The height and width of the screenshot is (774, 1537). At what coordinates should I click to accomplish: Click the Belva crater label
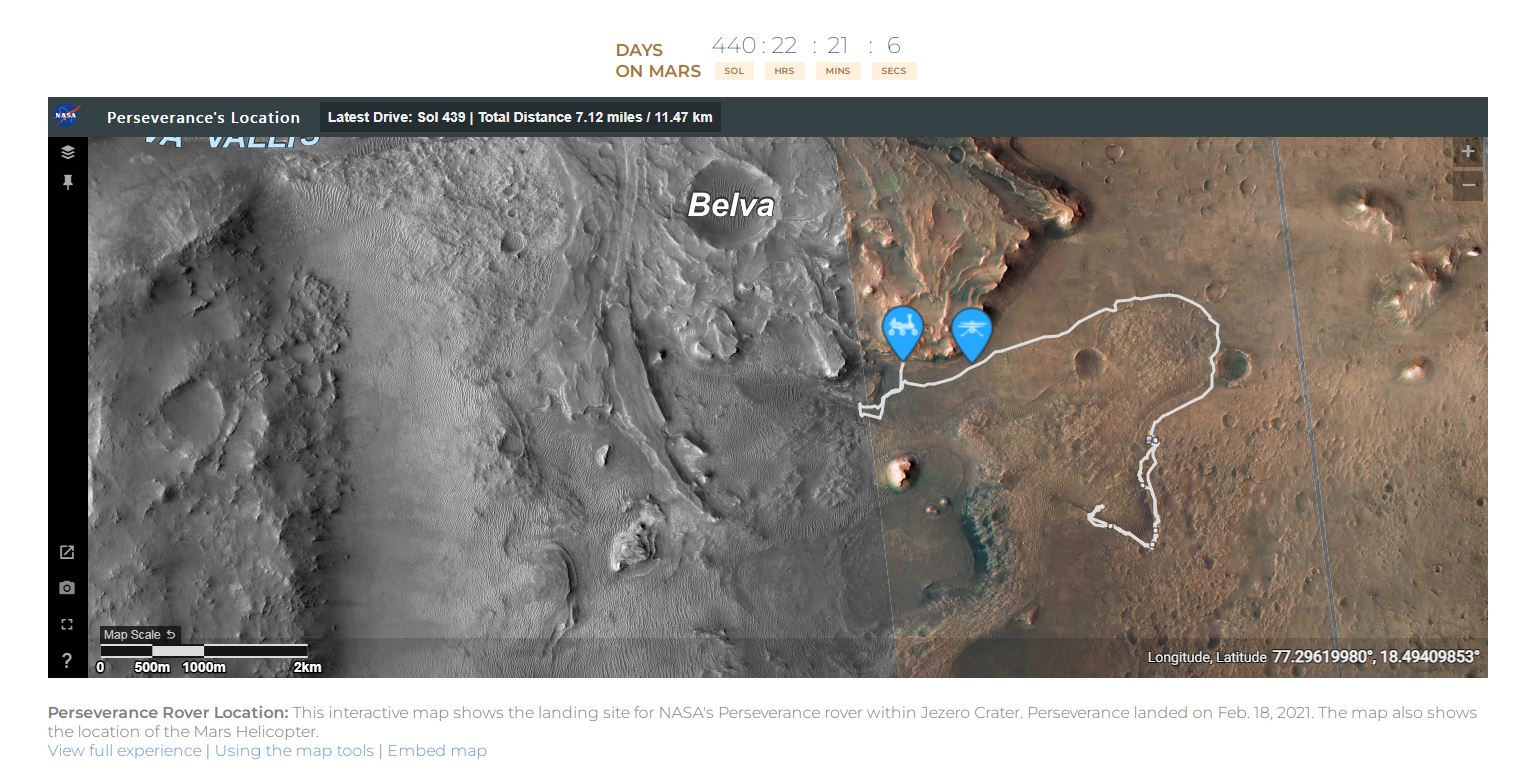pos(731,205)
